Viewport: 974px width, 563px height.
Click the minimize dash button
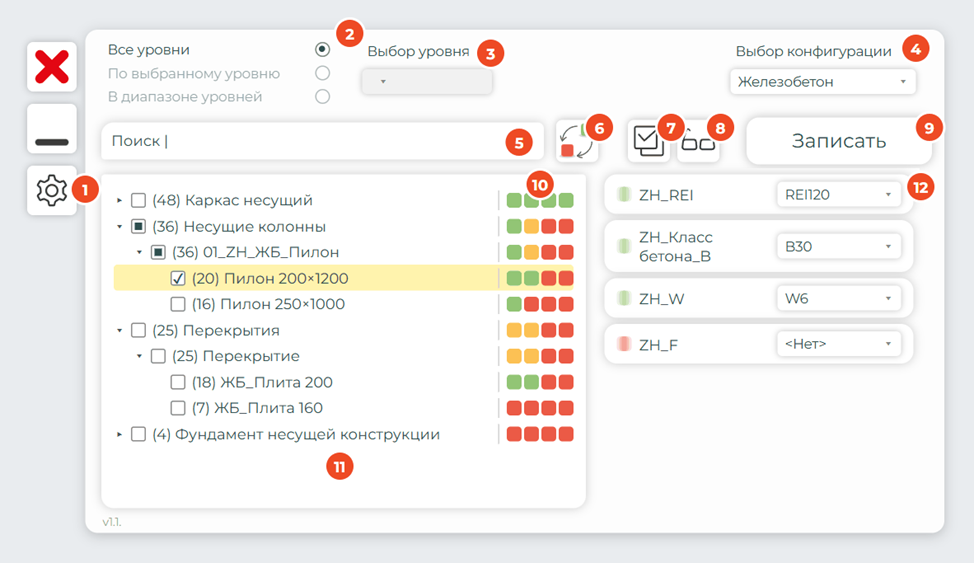52,129
